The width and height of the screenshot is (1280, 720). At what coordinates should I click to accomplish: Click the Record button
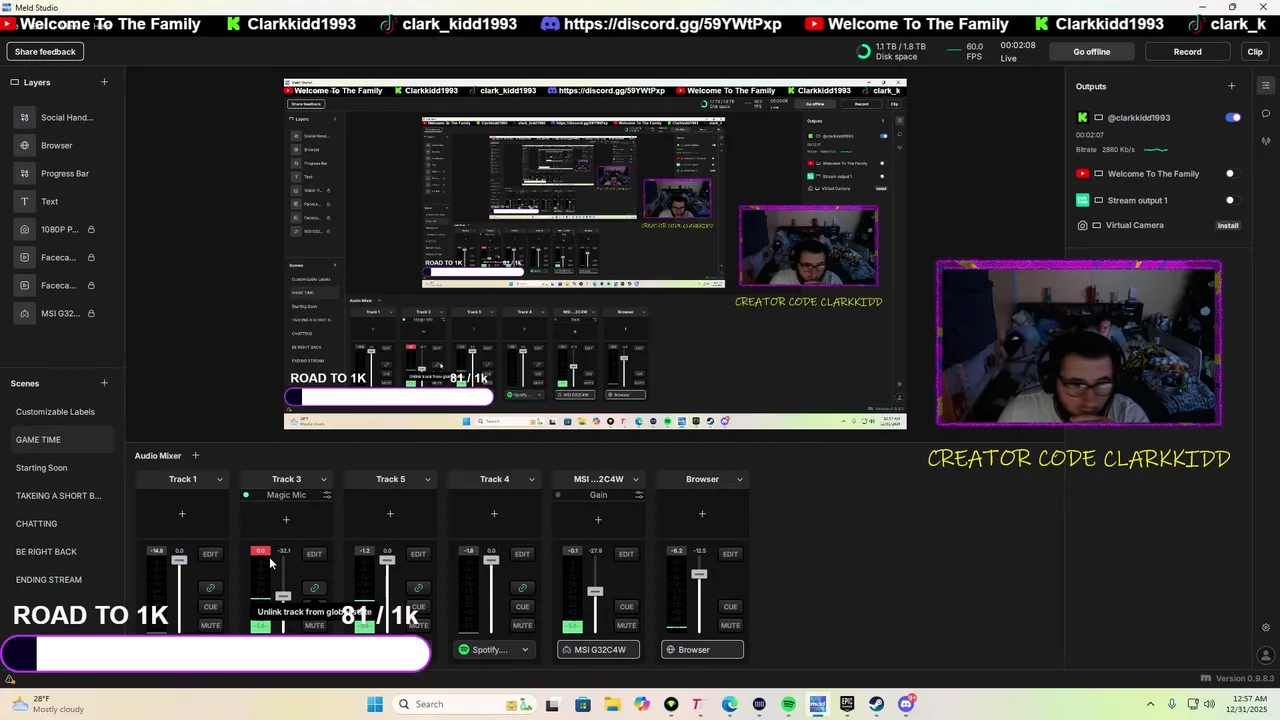click(1188, 52)
